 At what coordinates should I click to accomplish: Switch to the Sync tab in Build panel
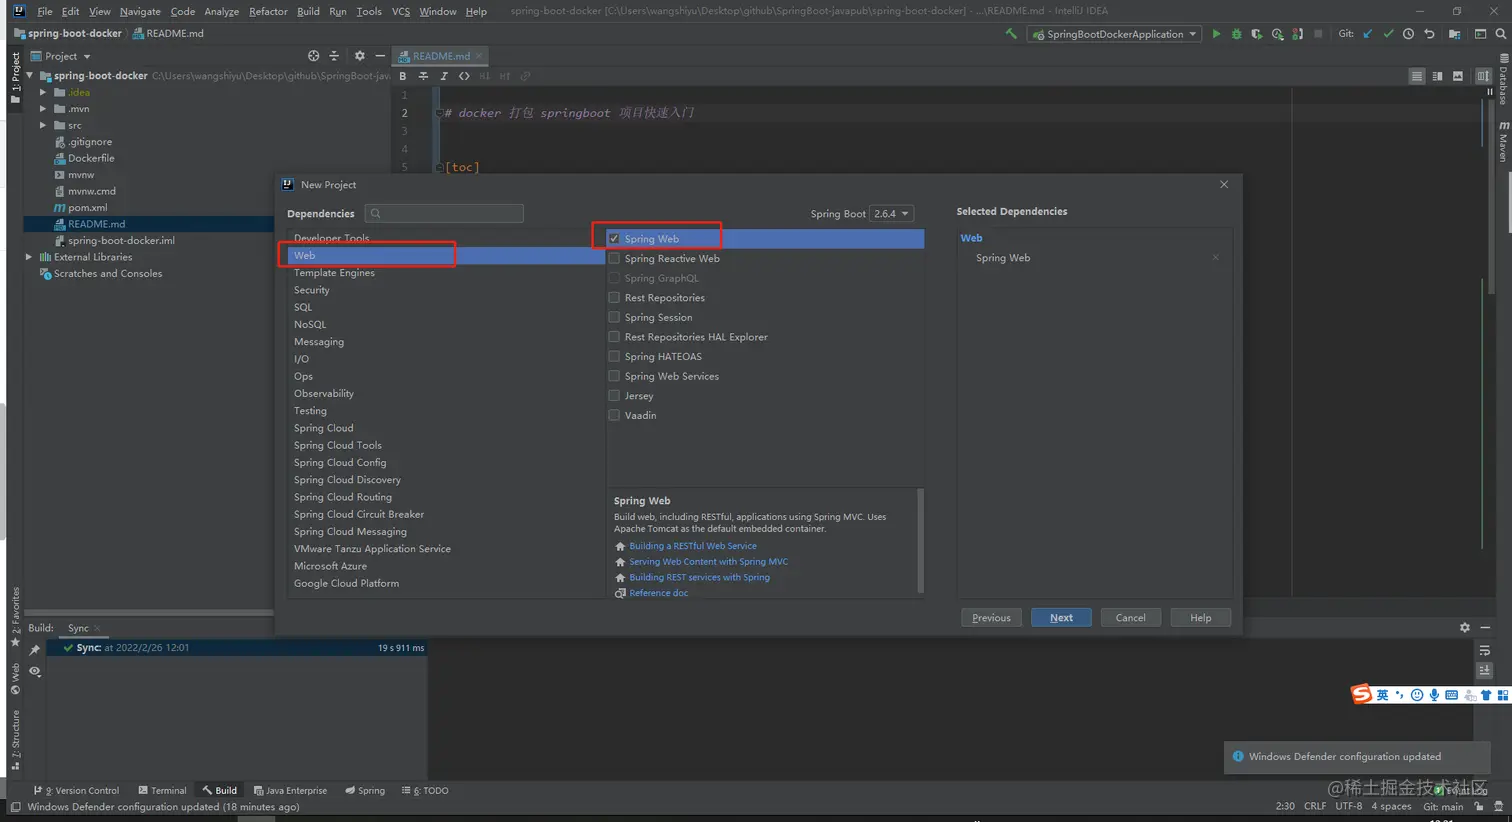coord(78,628)
